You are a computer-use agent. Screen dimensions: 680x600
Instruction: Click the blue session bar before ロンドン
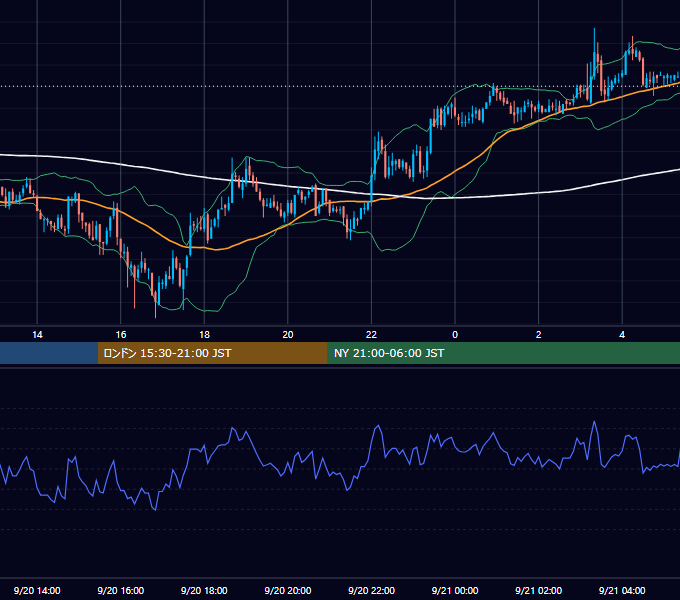pyautogui.click(x=49, y=353)
